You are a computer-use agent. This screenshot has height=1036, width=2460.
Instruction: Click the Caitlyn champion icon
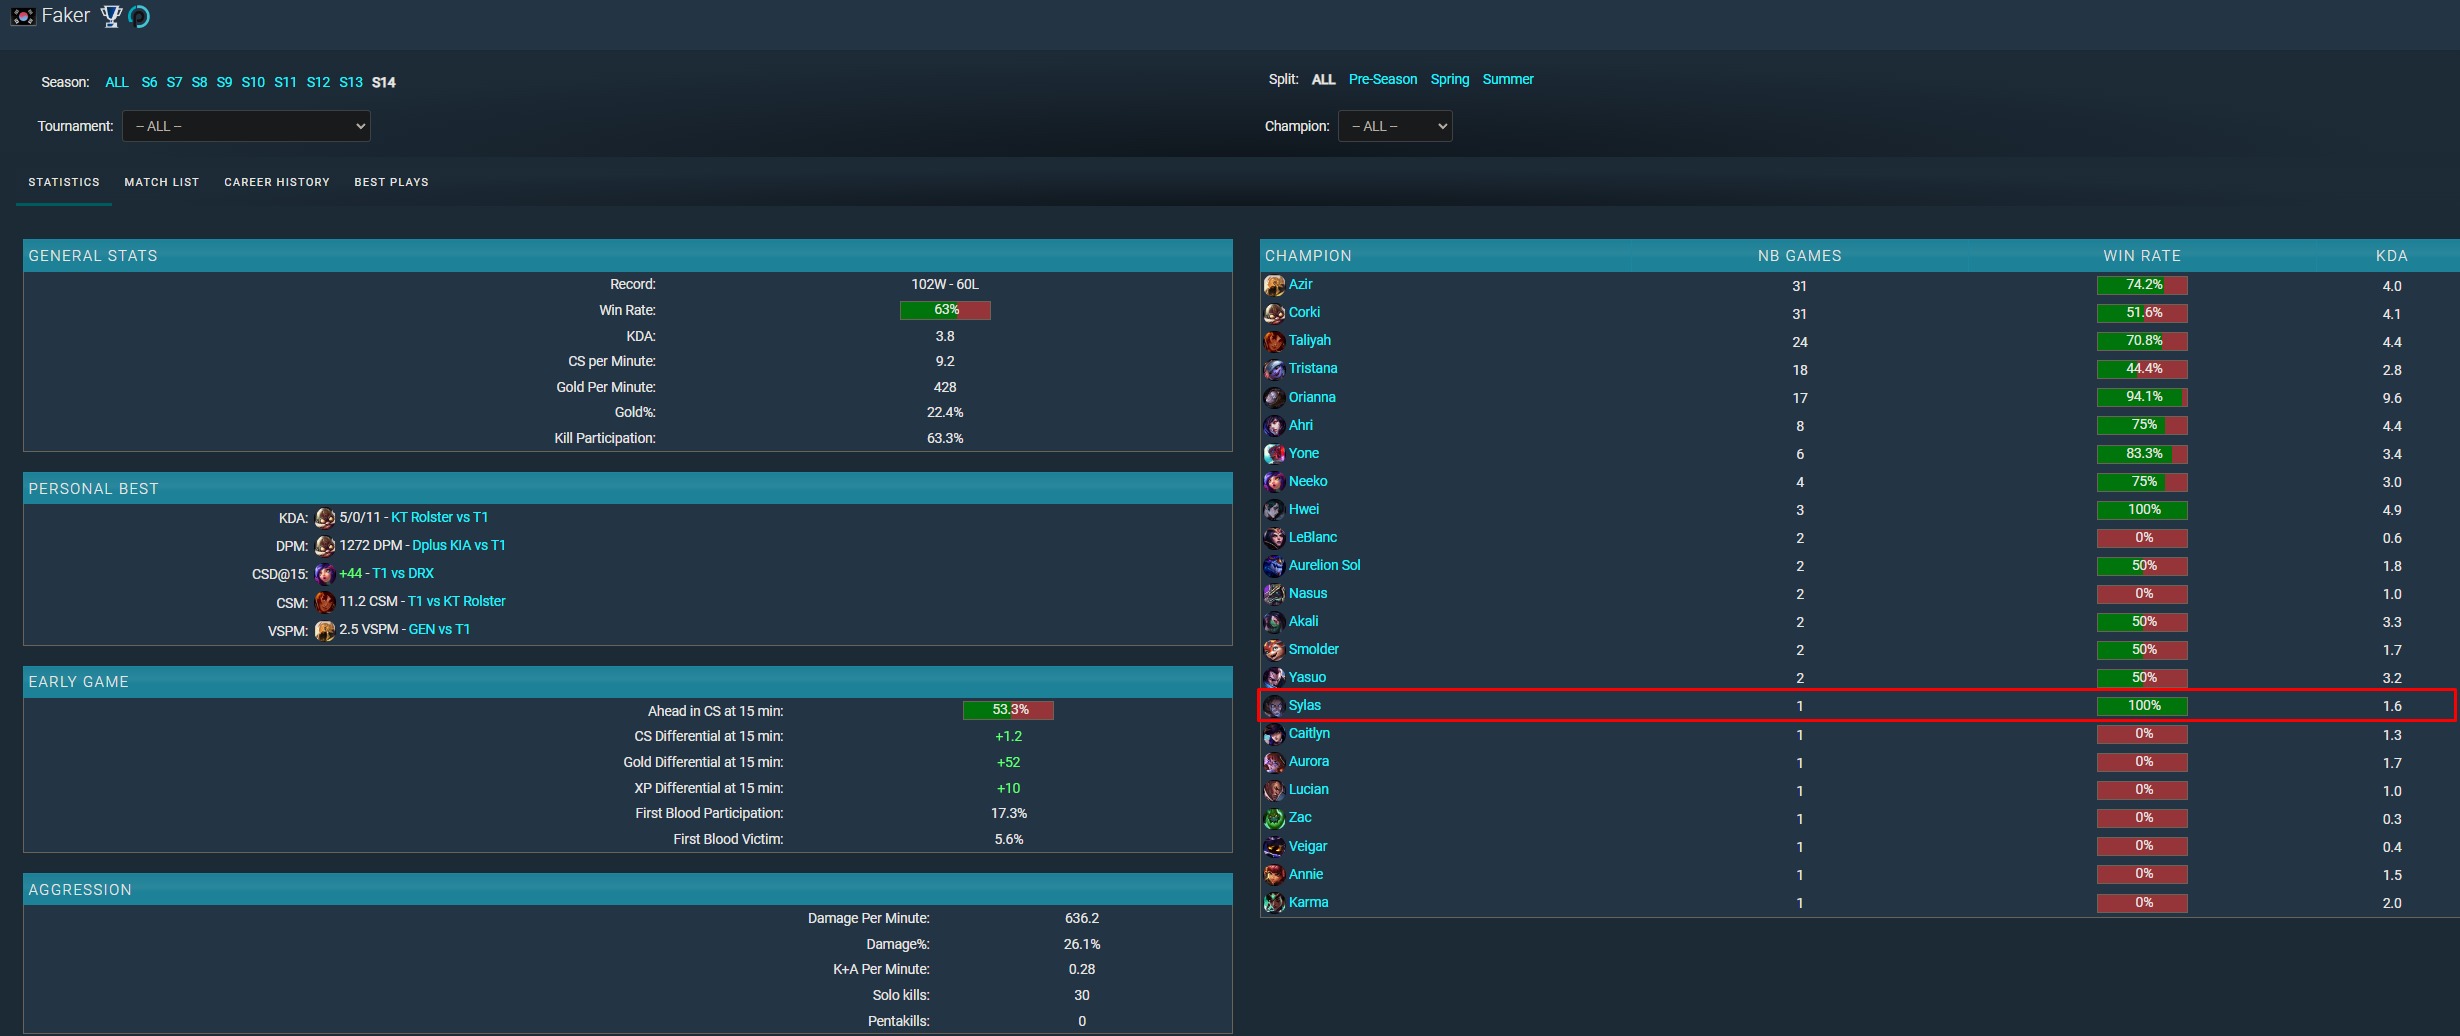(1274, 735)
